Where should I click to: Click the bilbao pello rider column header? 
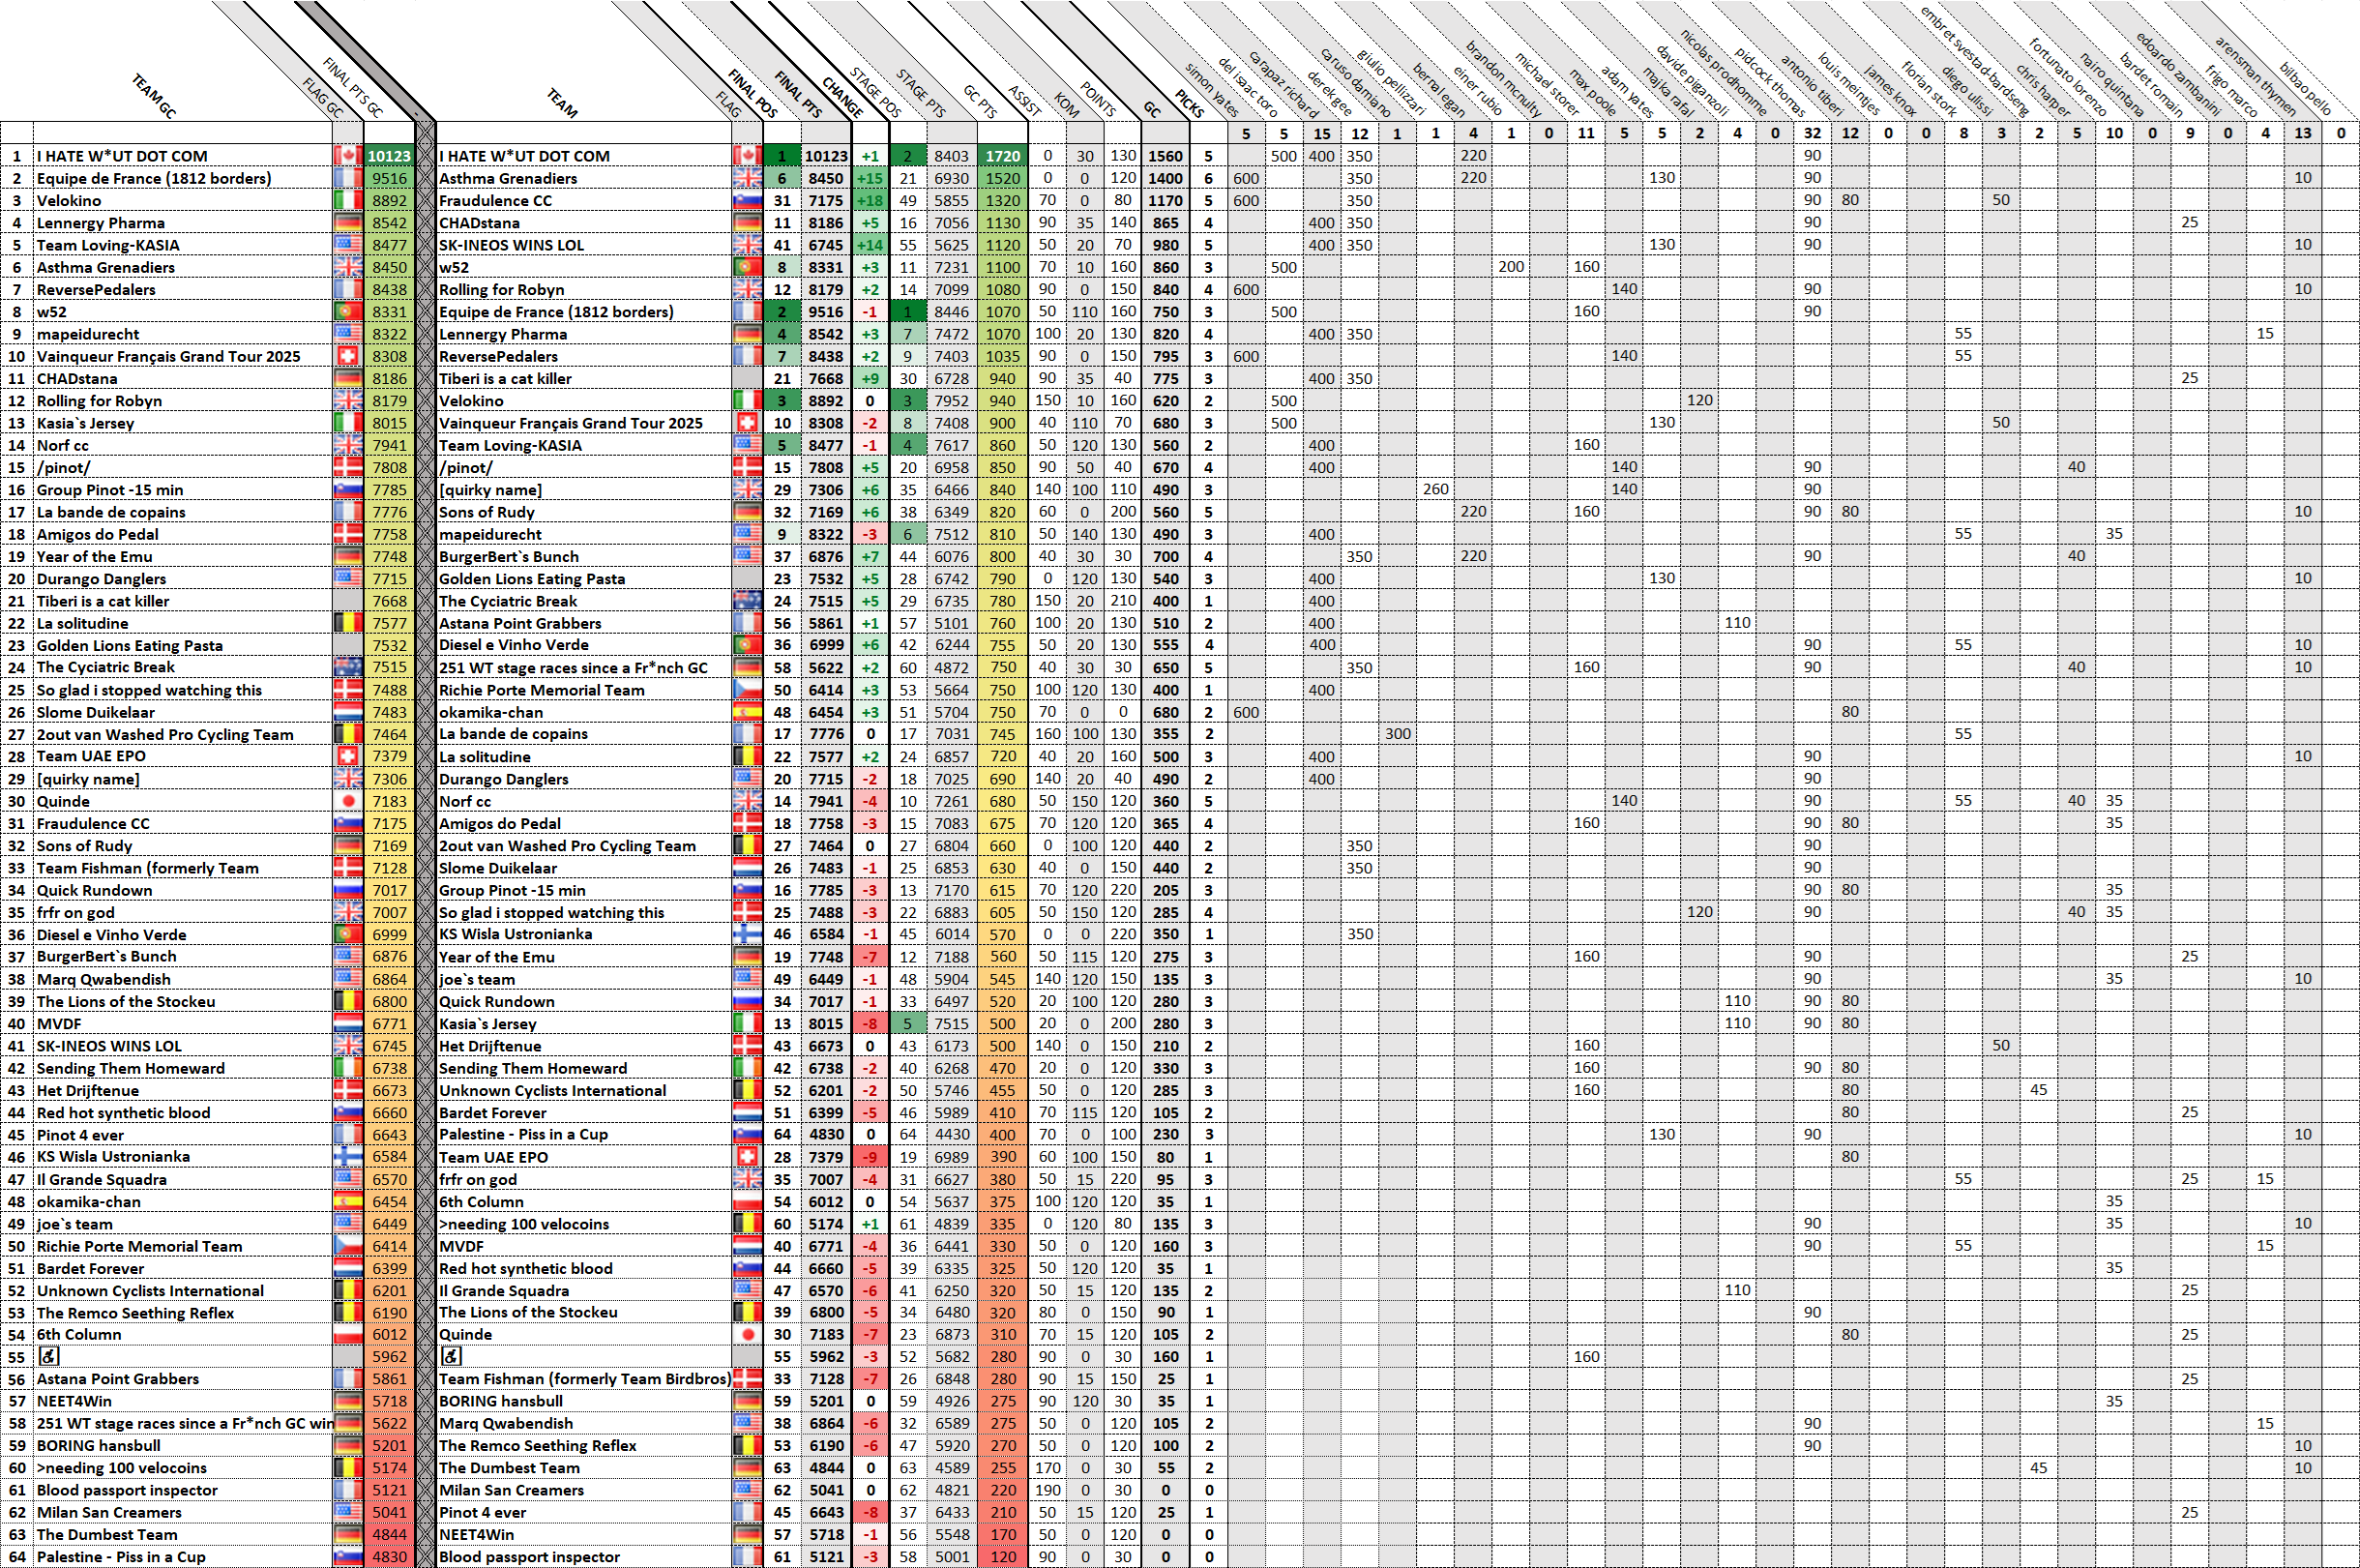coord(2305,90)
